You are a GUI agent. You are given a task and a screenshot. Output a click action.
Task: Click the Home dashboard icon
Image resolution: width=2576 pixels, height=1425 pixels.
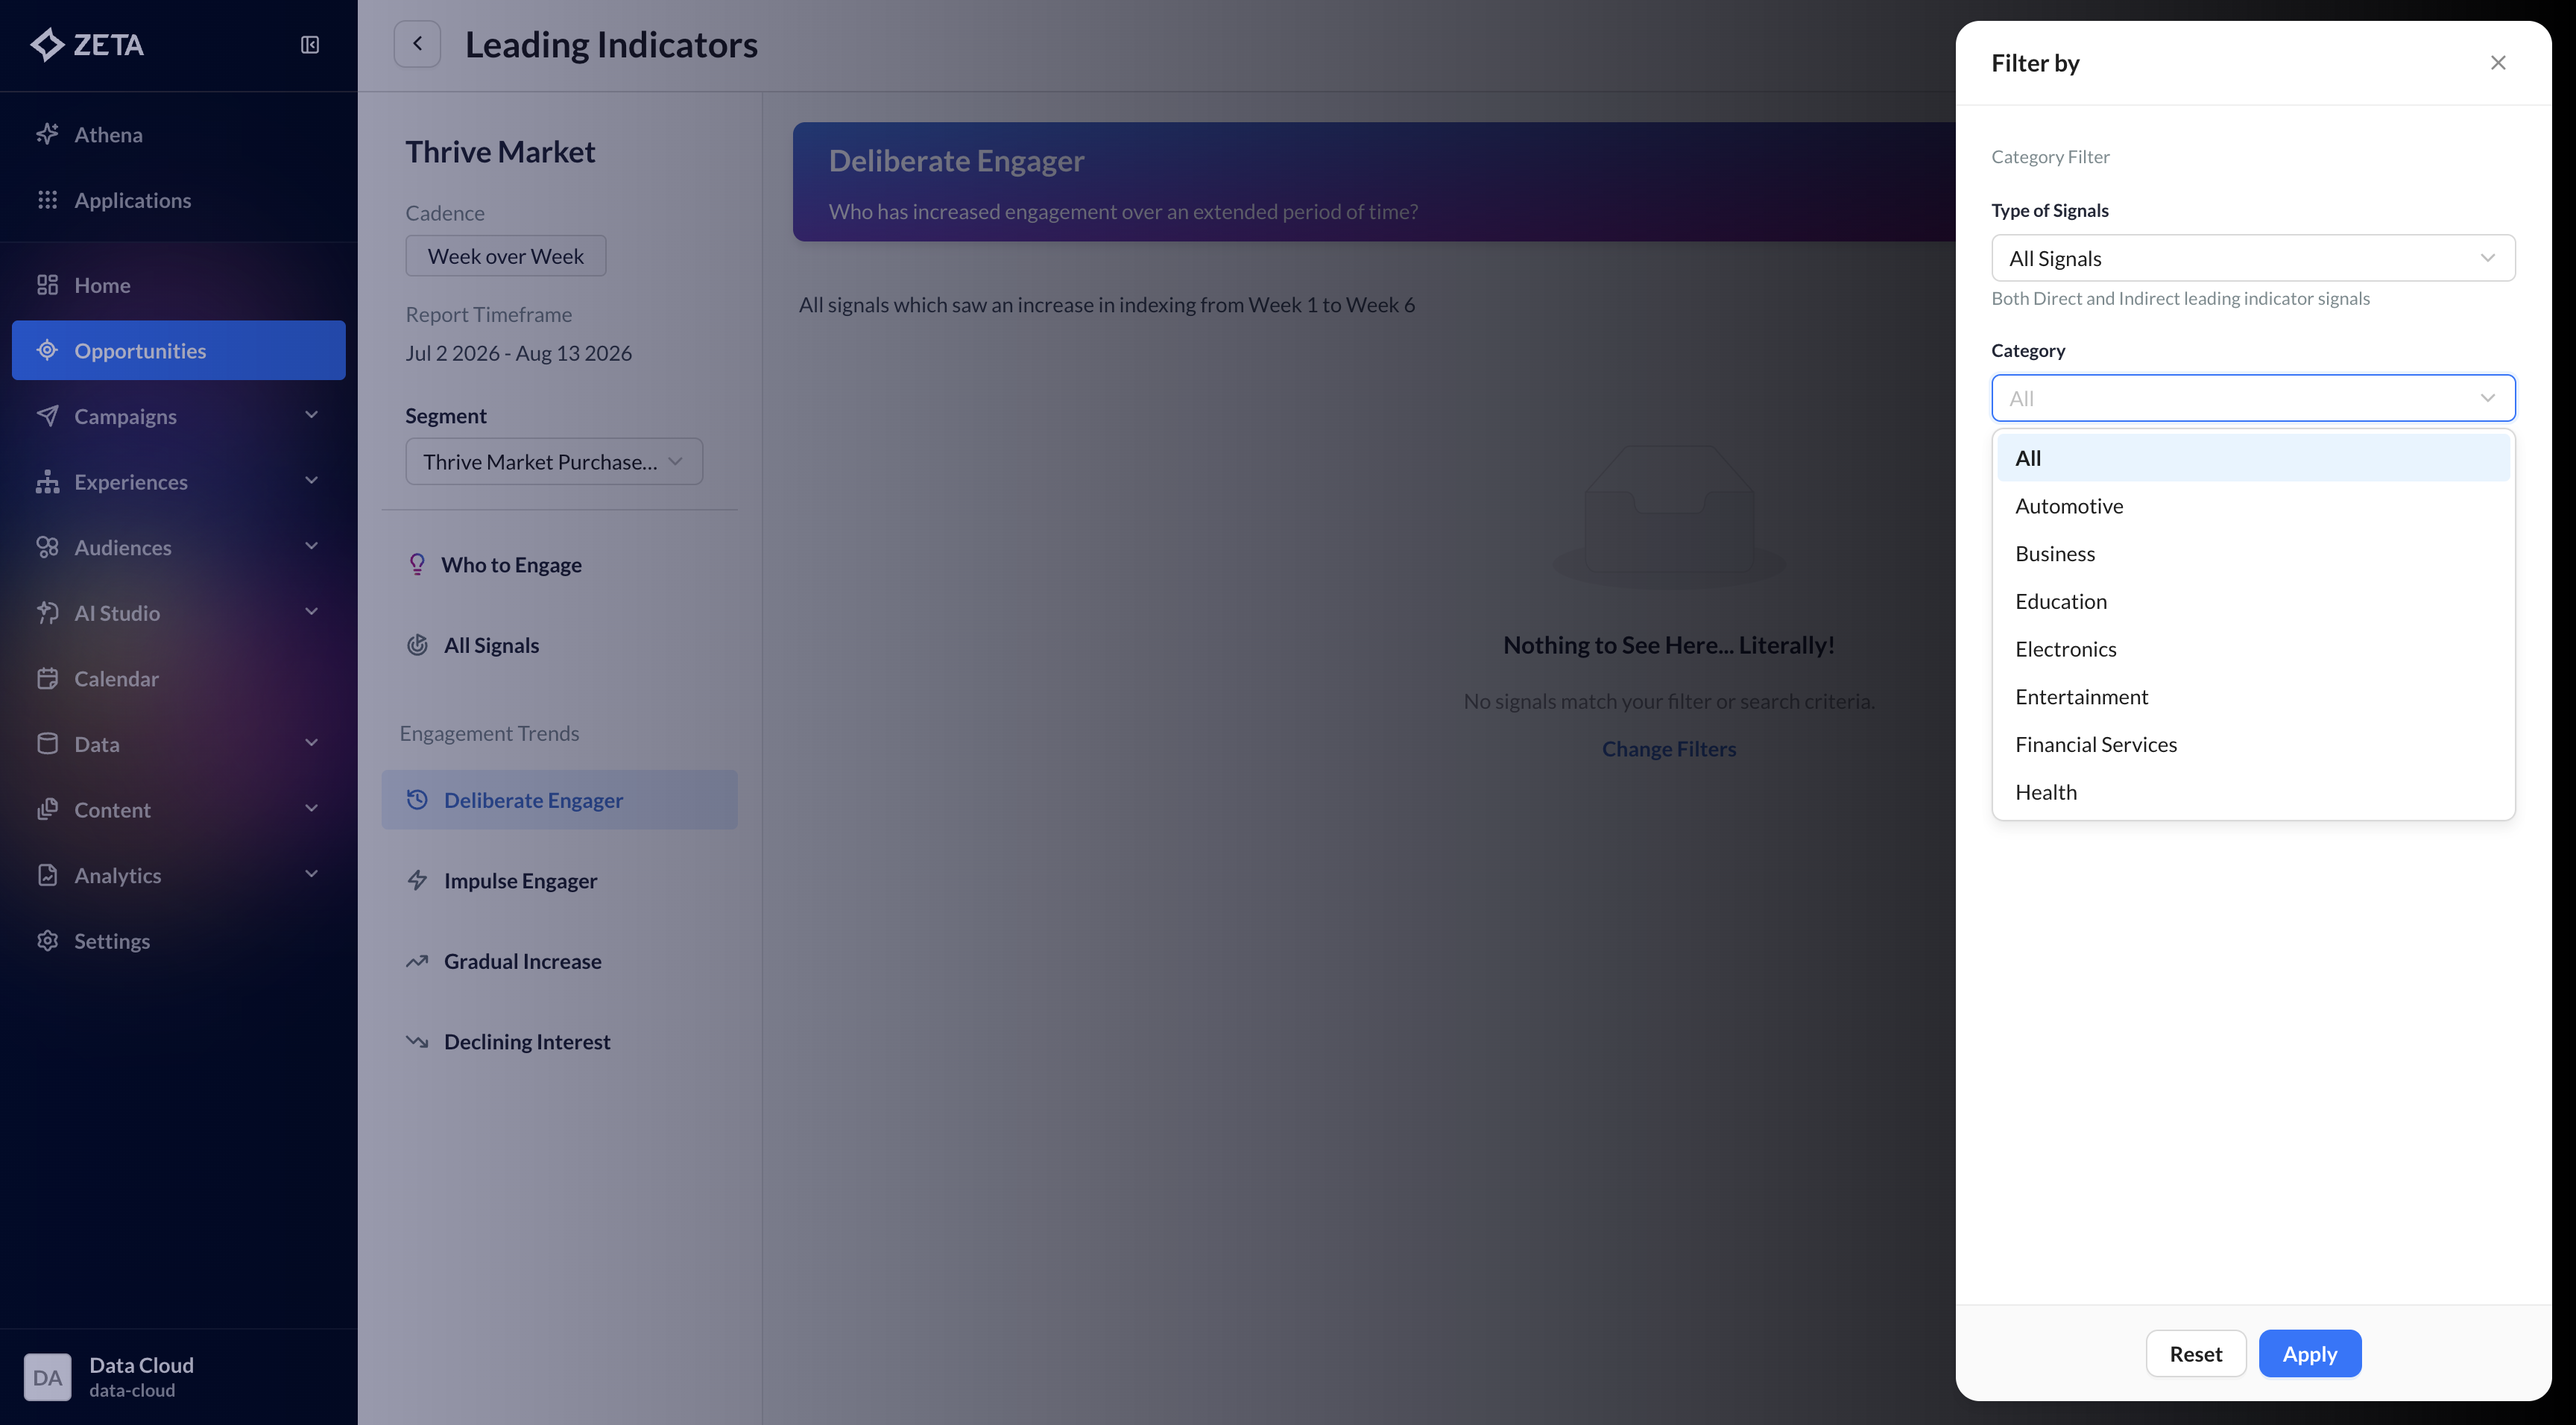(47, 285)
